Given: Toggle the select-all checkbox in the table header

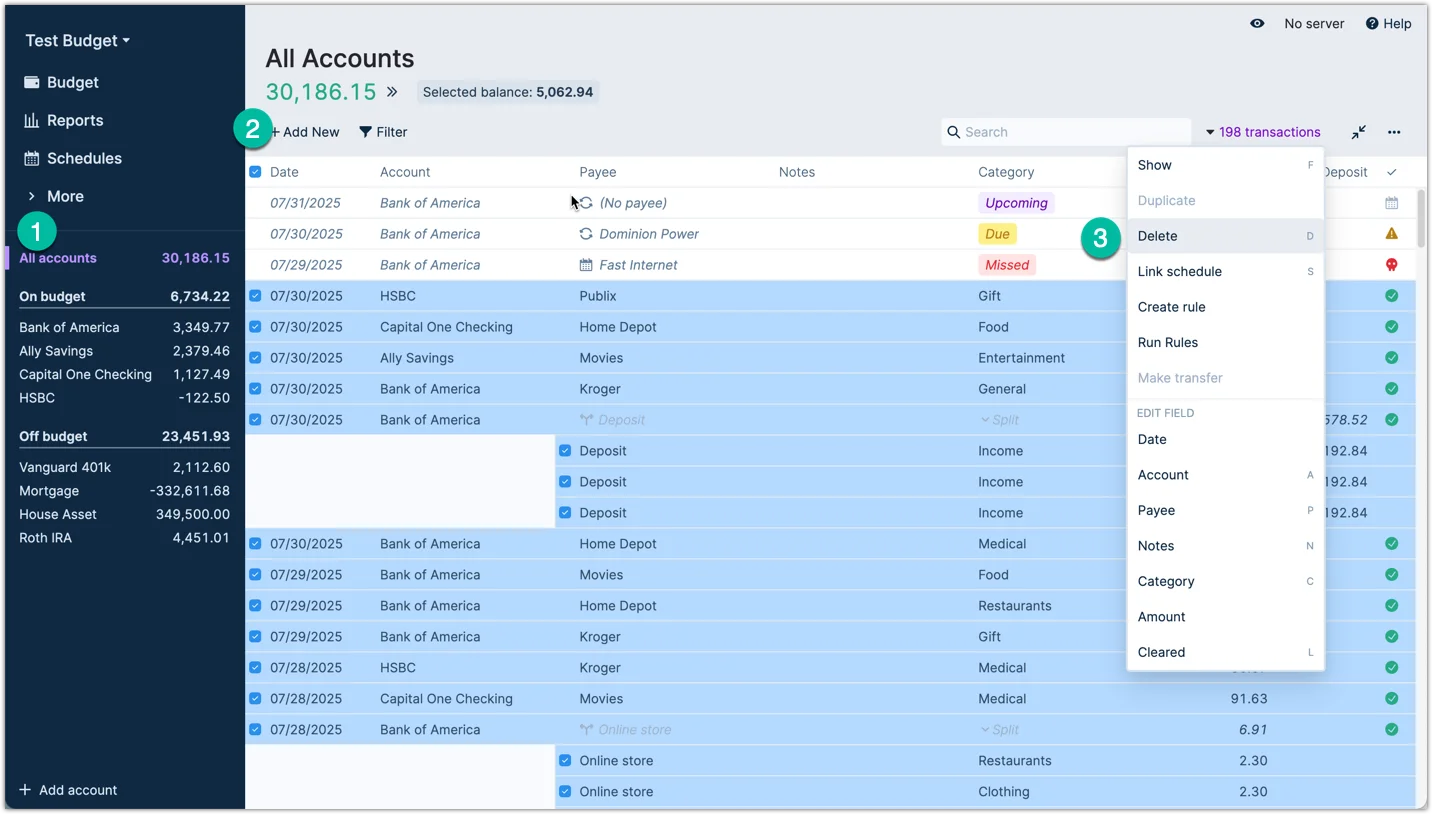Looking at the screenshot, I should (x=255, y=171).
